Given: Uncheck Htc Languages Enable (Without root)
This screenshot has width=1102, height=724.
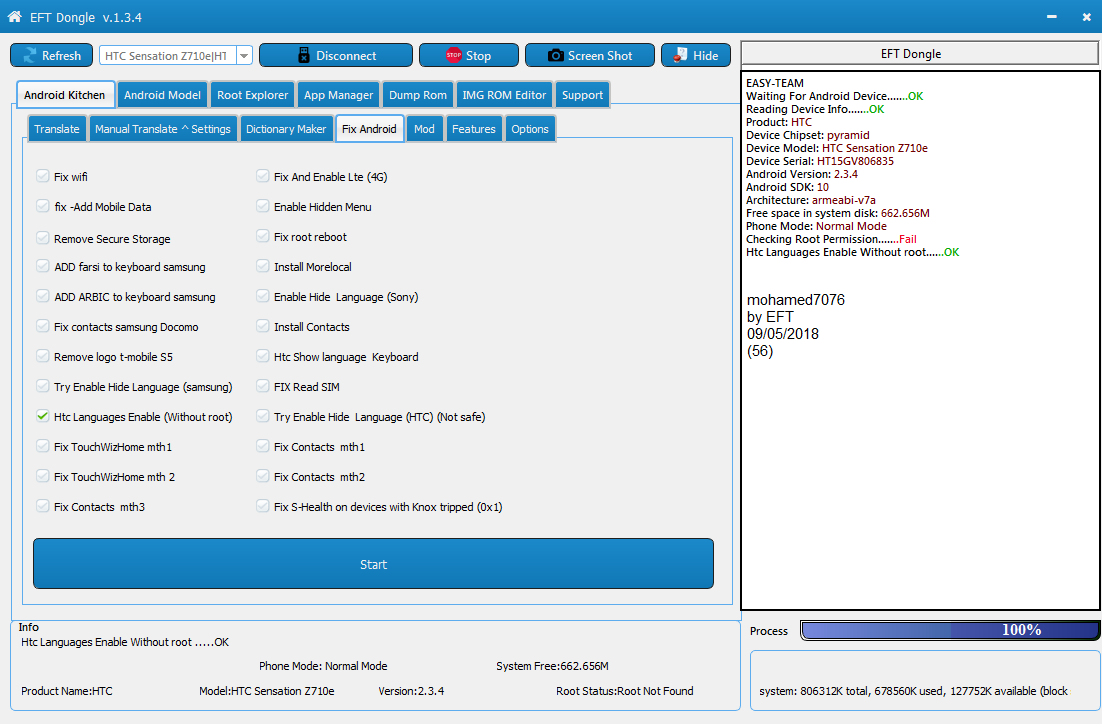Looking at the screenshot, I should (x=43, y=416).
